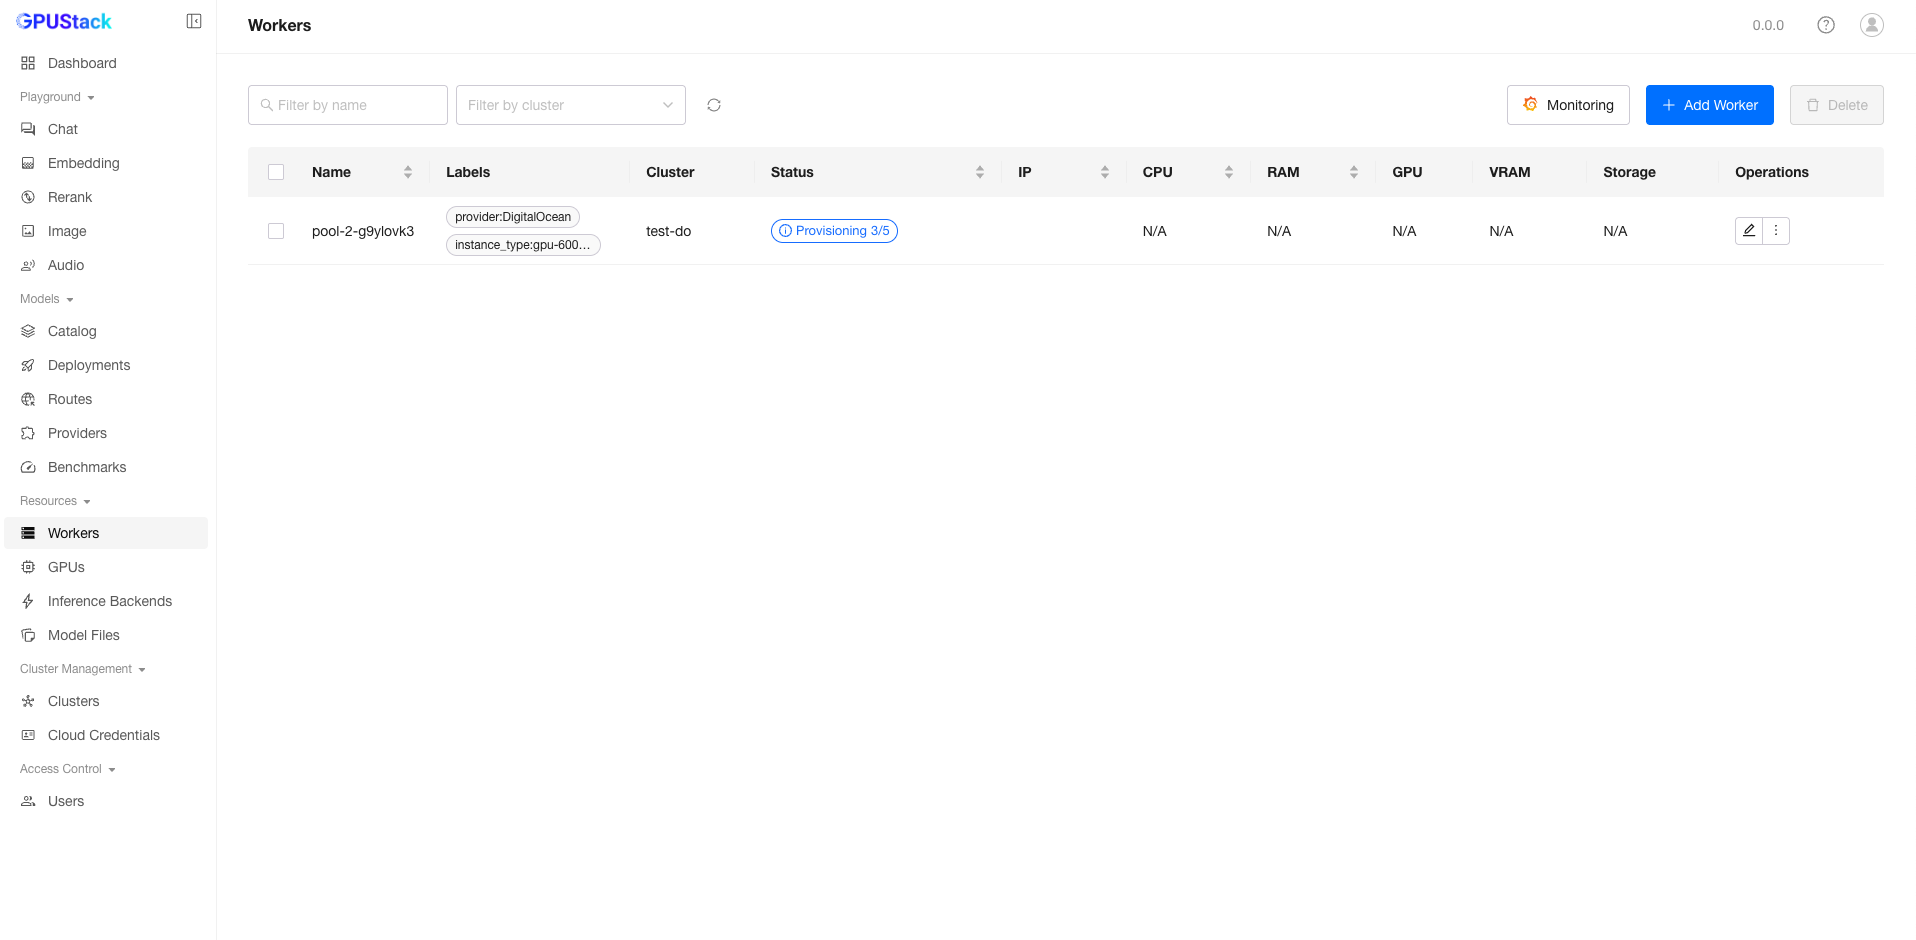Open the user account avatar menu
This screenshot has height=940, width=1916.
click(1871, 25)
